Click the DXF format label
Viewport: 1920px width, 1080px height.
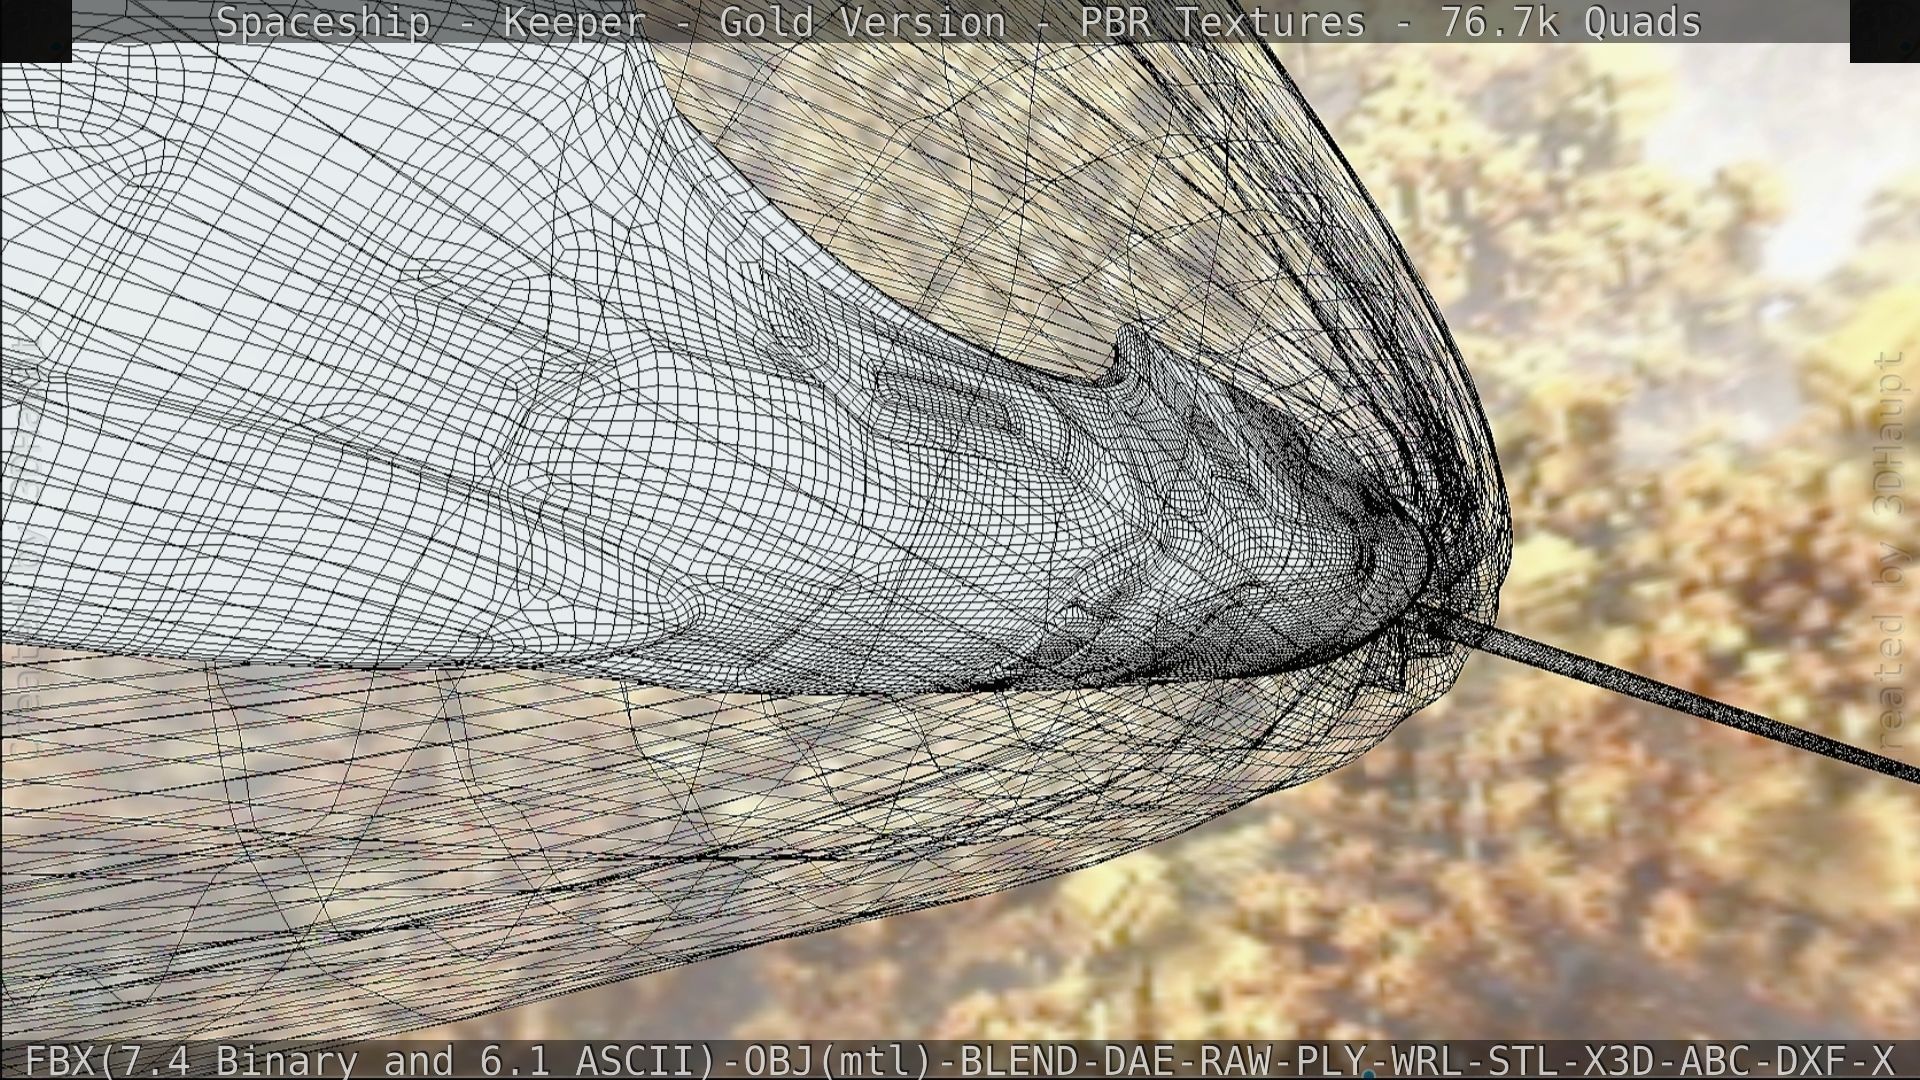(x=1813, y=1060)
